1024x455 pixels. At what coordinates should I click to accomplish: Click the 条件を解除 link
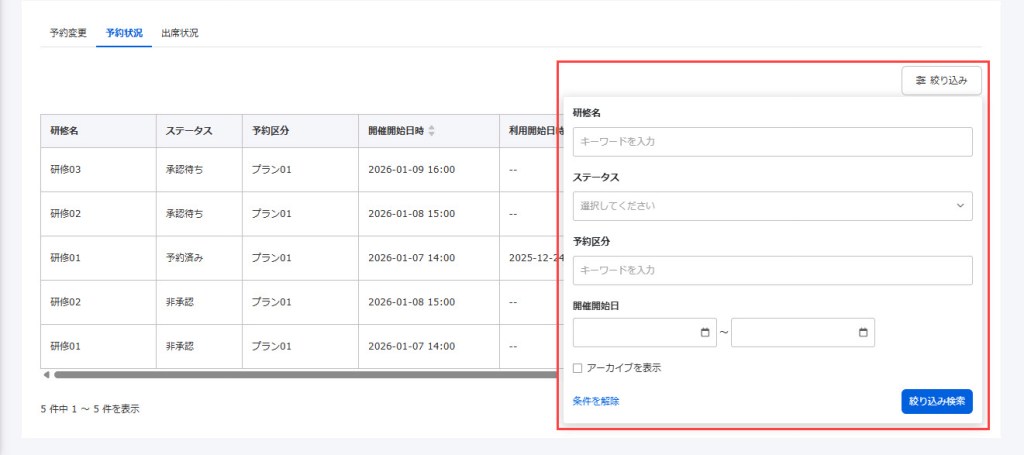click(x=596, y=401)
